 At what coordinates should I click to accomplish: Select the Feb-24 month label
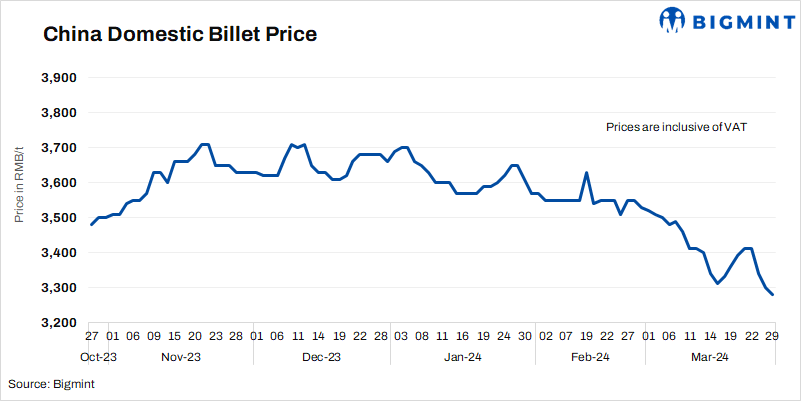(591, 357)
